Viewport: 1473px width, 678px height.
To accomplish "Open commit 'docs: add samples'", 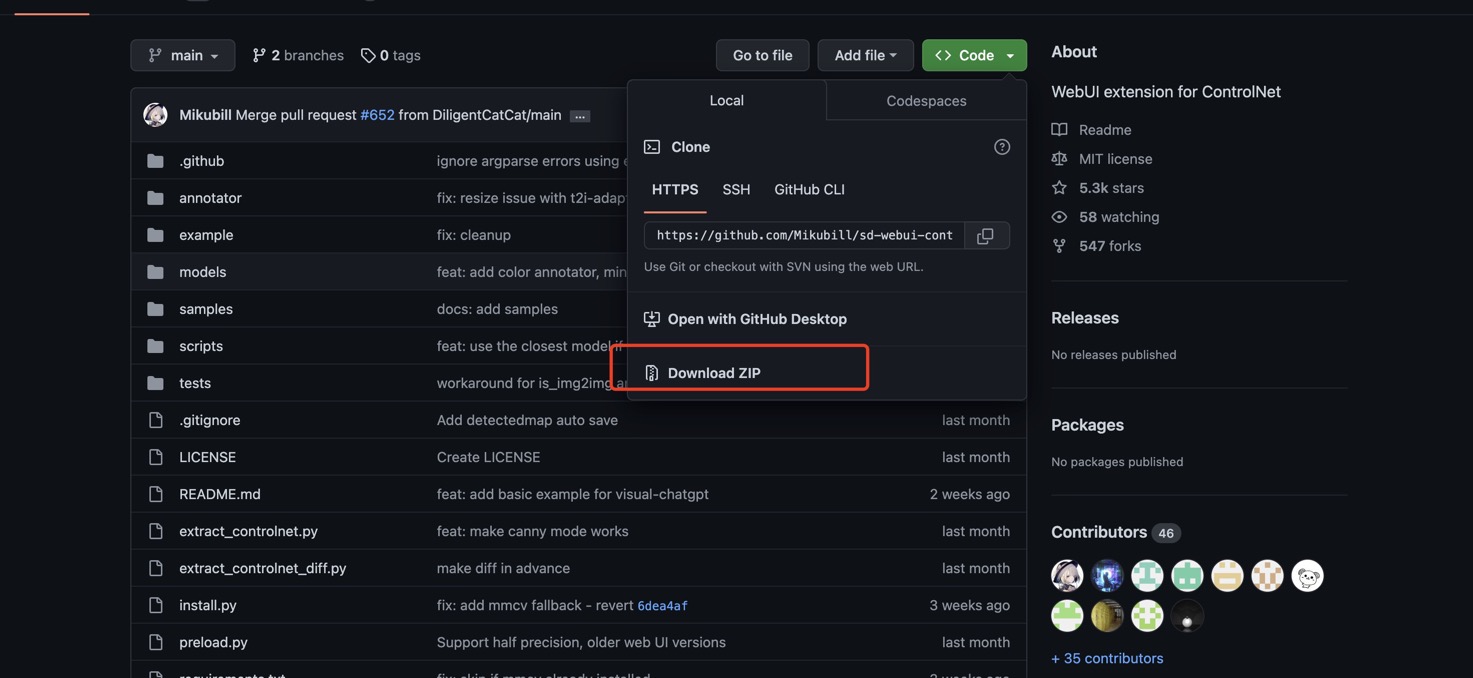I will (497, 309).
